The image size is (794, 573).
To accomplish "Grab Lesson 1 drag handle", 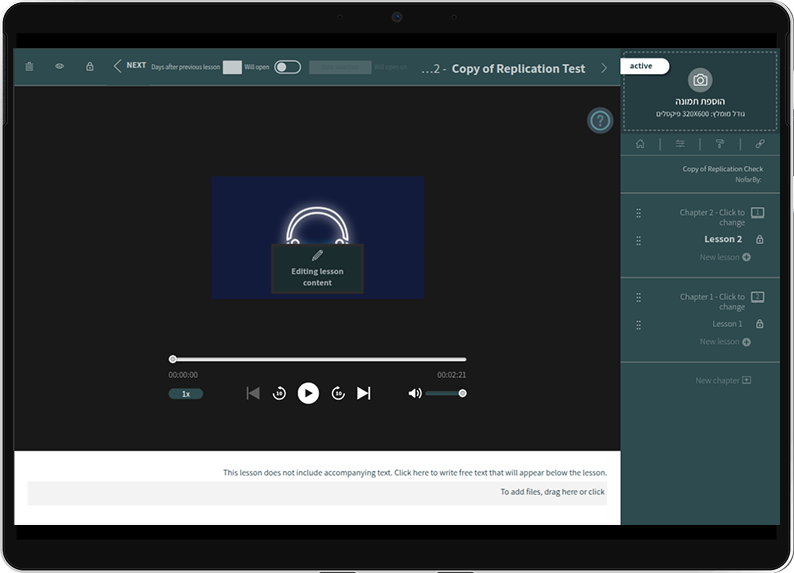I will tap(638, 325).
